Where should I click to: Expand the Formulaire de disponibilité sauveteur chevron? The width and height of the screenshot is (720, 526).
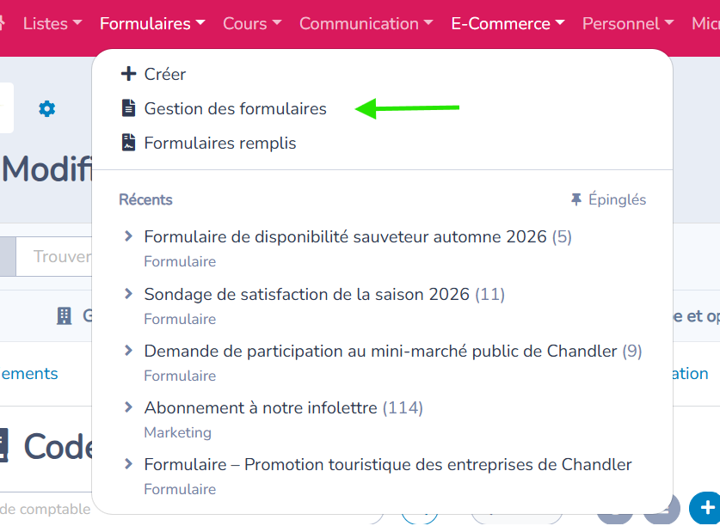[129, 236]
